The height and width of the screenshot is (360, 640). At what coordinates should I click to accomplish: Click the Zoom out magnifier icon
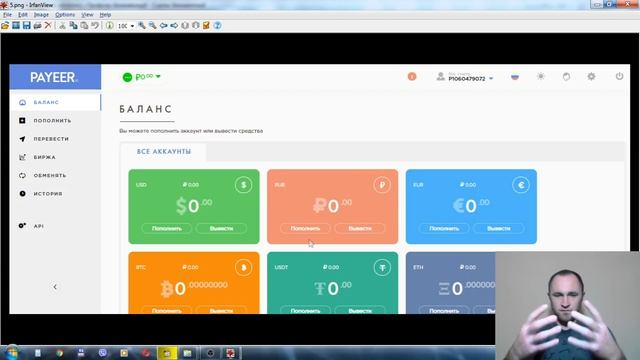pos(152,25)
